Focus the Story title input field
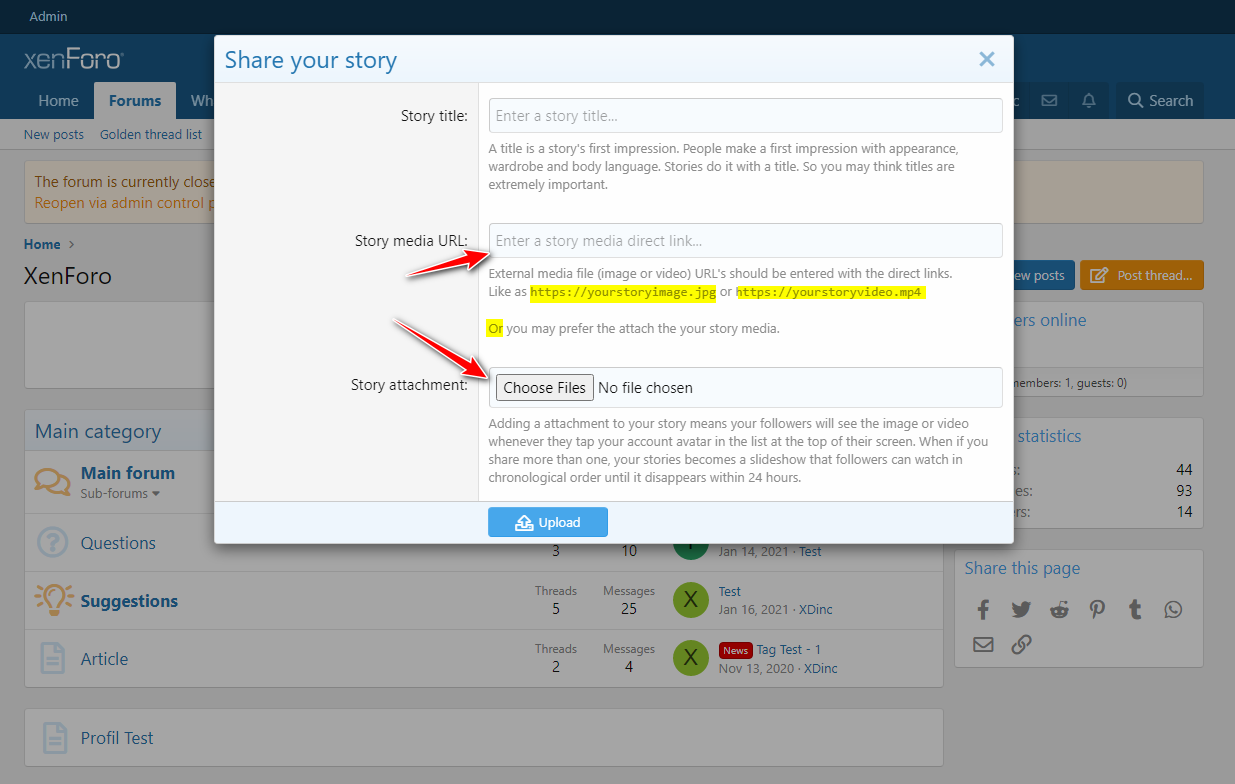The width and height of the screenshot is (1235, 784). tap(745, 116)
